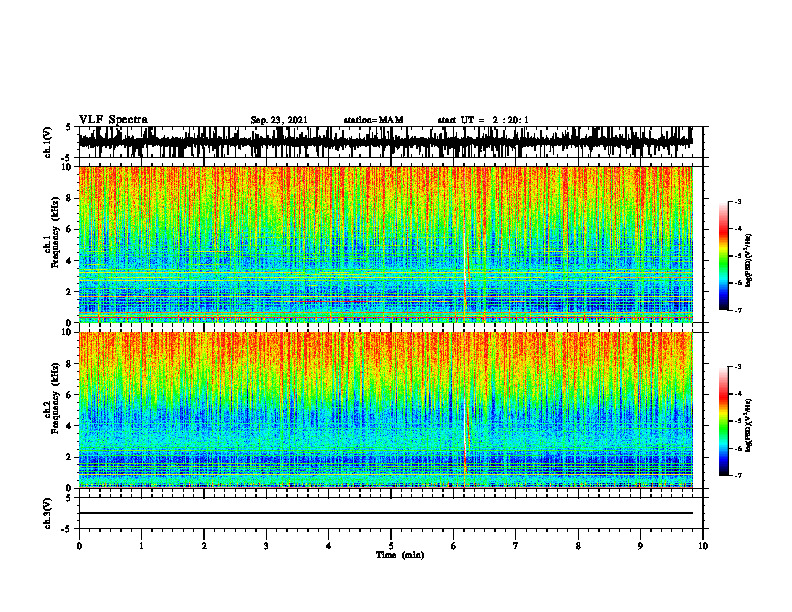
Task: Click the ch.1 frequency axis 8 tick label
Action: click(x=70, y=198)
